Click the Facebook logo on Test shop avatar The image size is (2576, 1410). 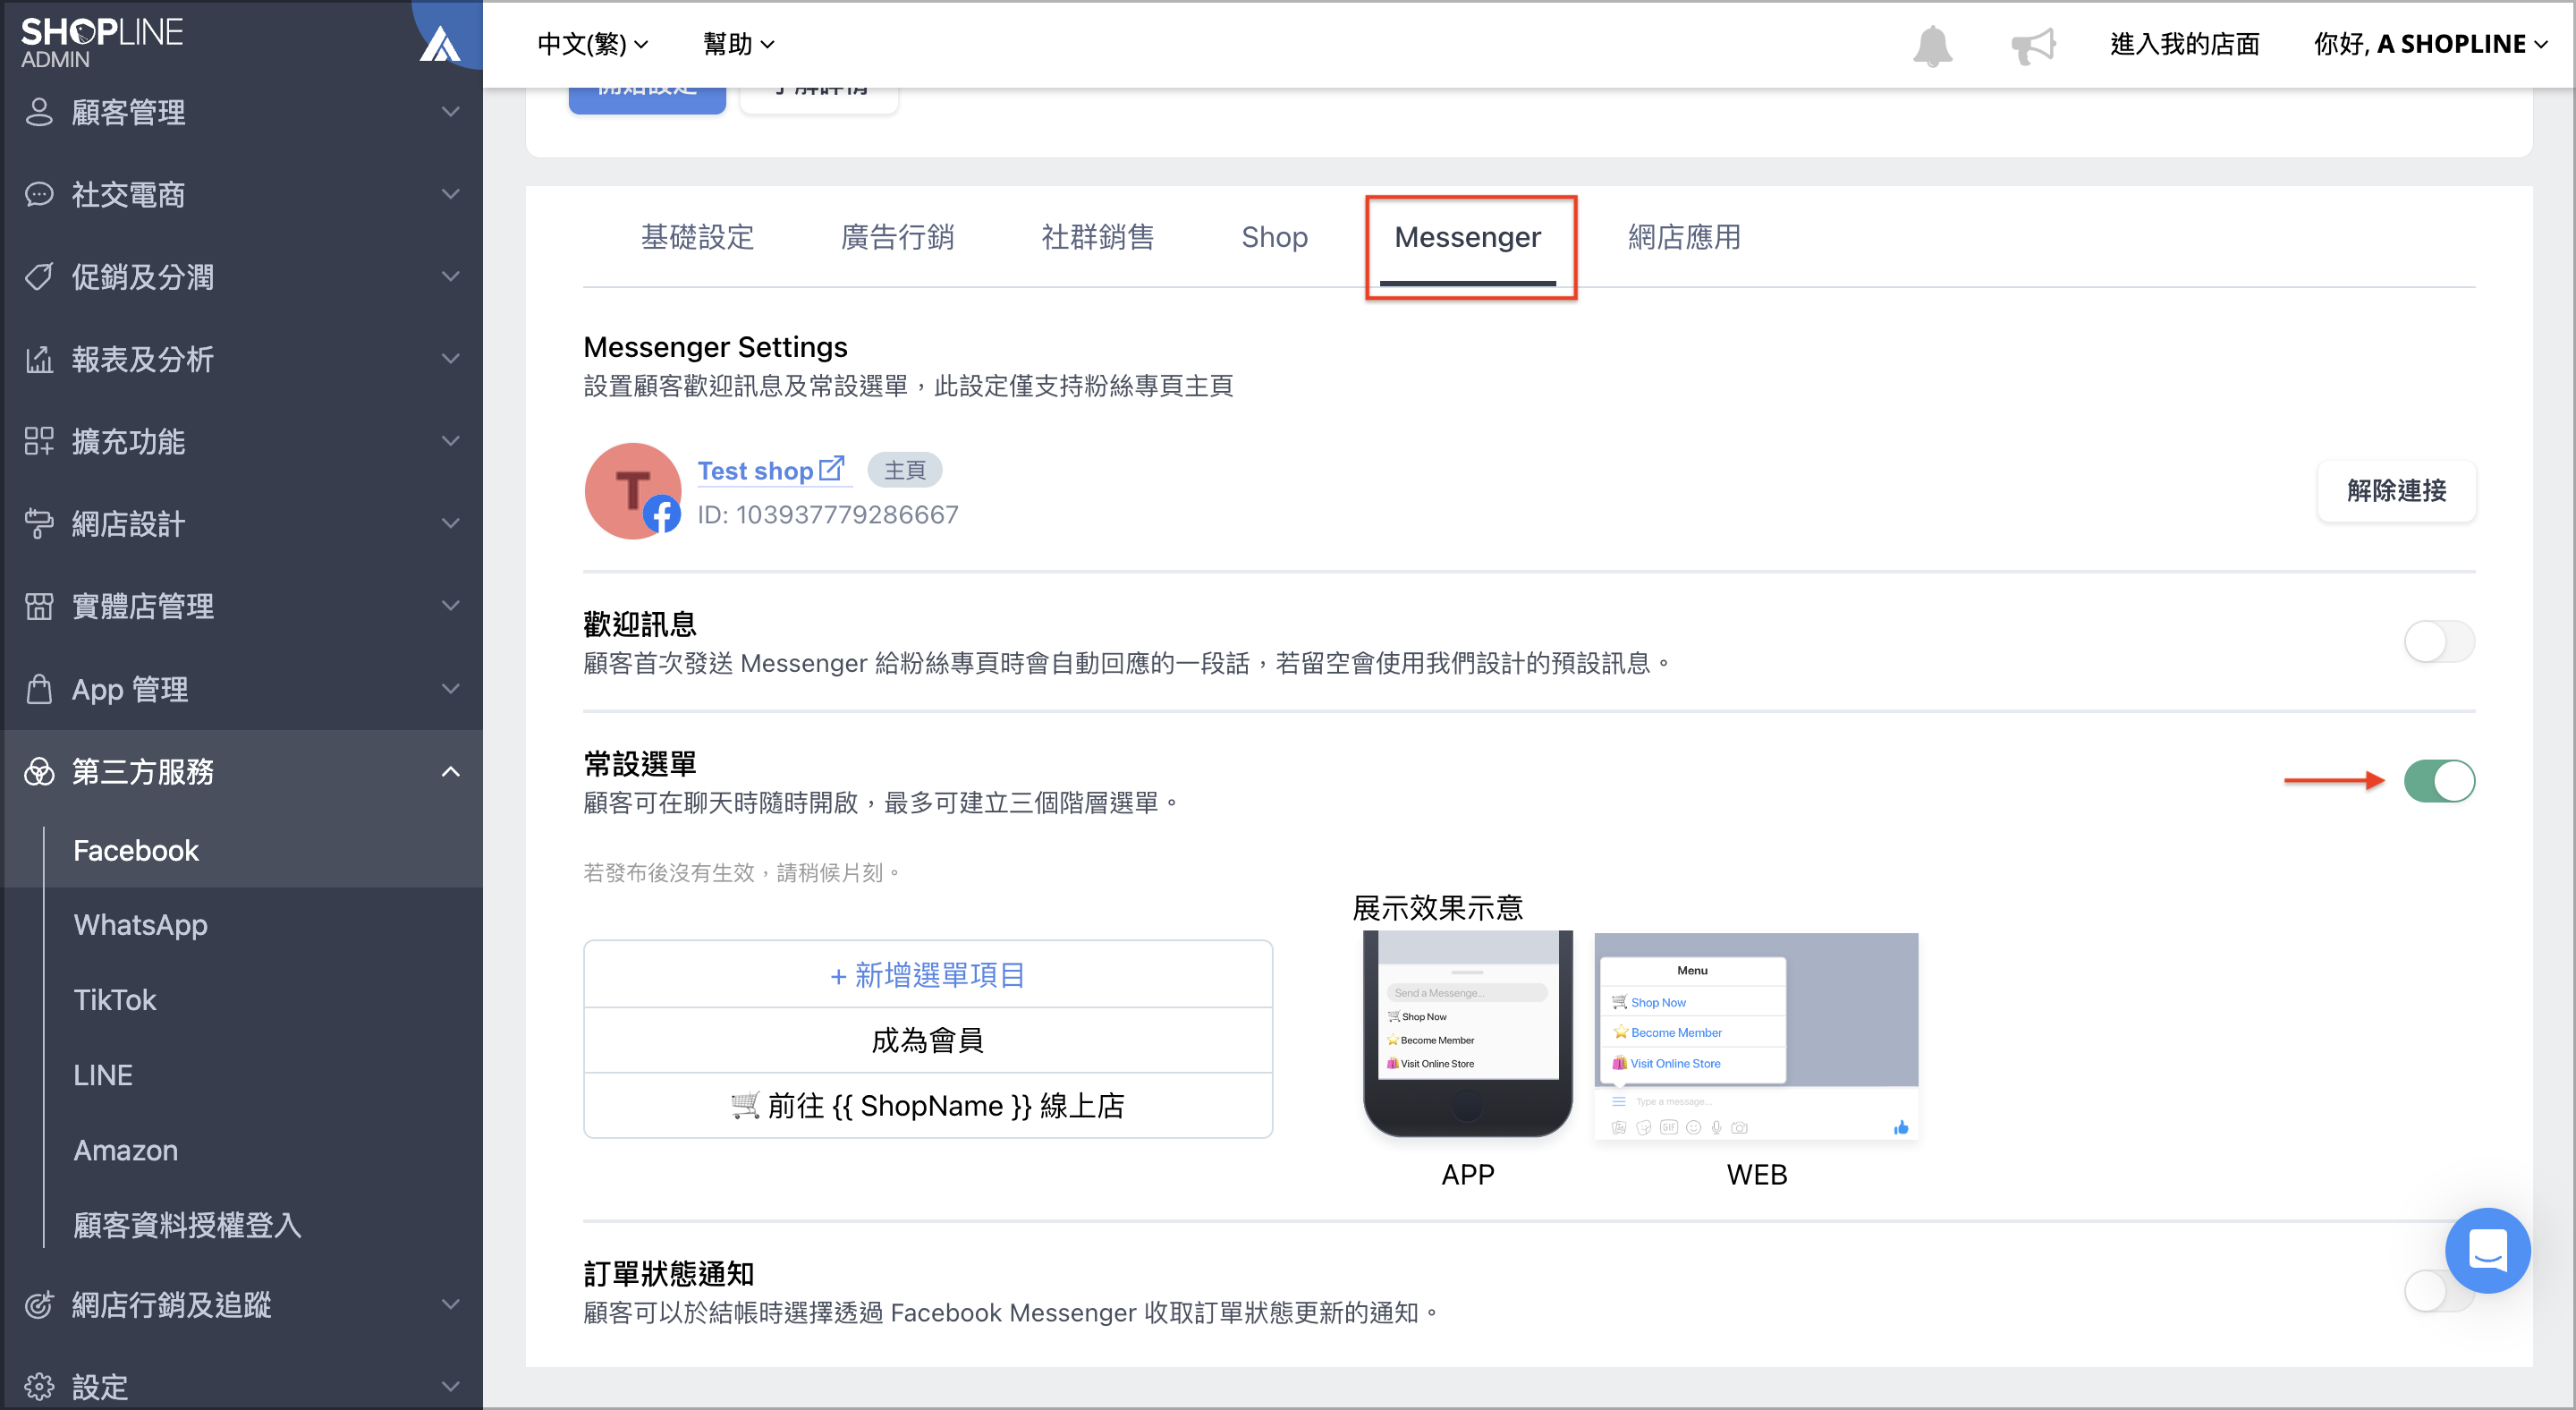point(662,517)
